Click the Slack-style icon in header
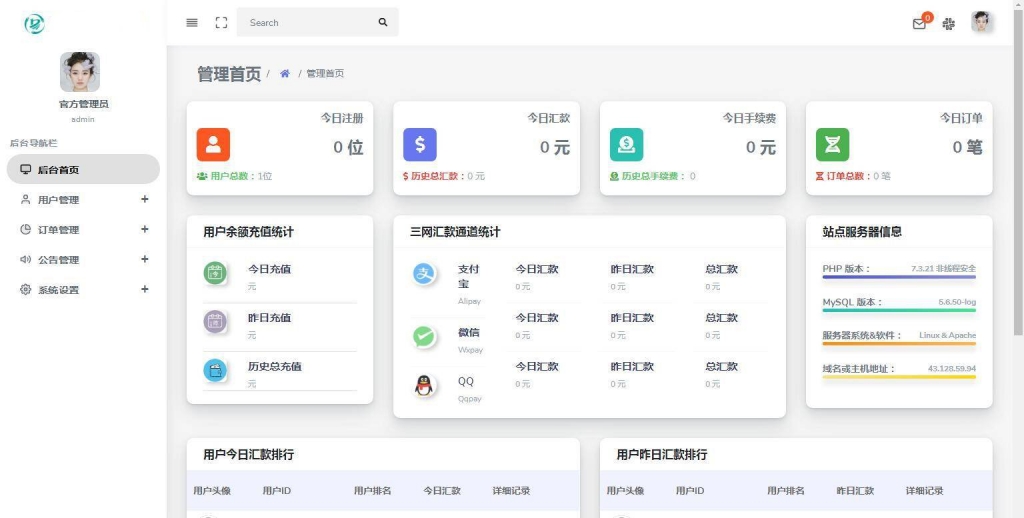Image resolution: width=1024 pixels, height=518 pixels. coord(949,24)
